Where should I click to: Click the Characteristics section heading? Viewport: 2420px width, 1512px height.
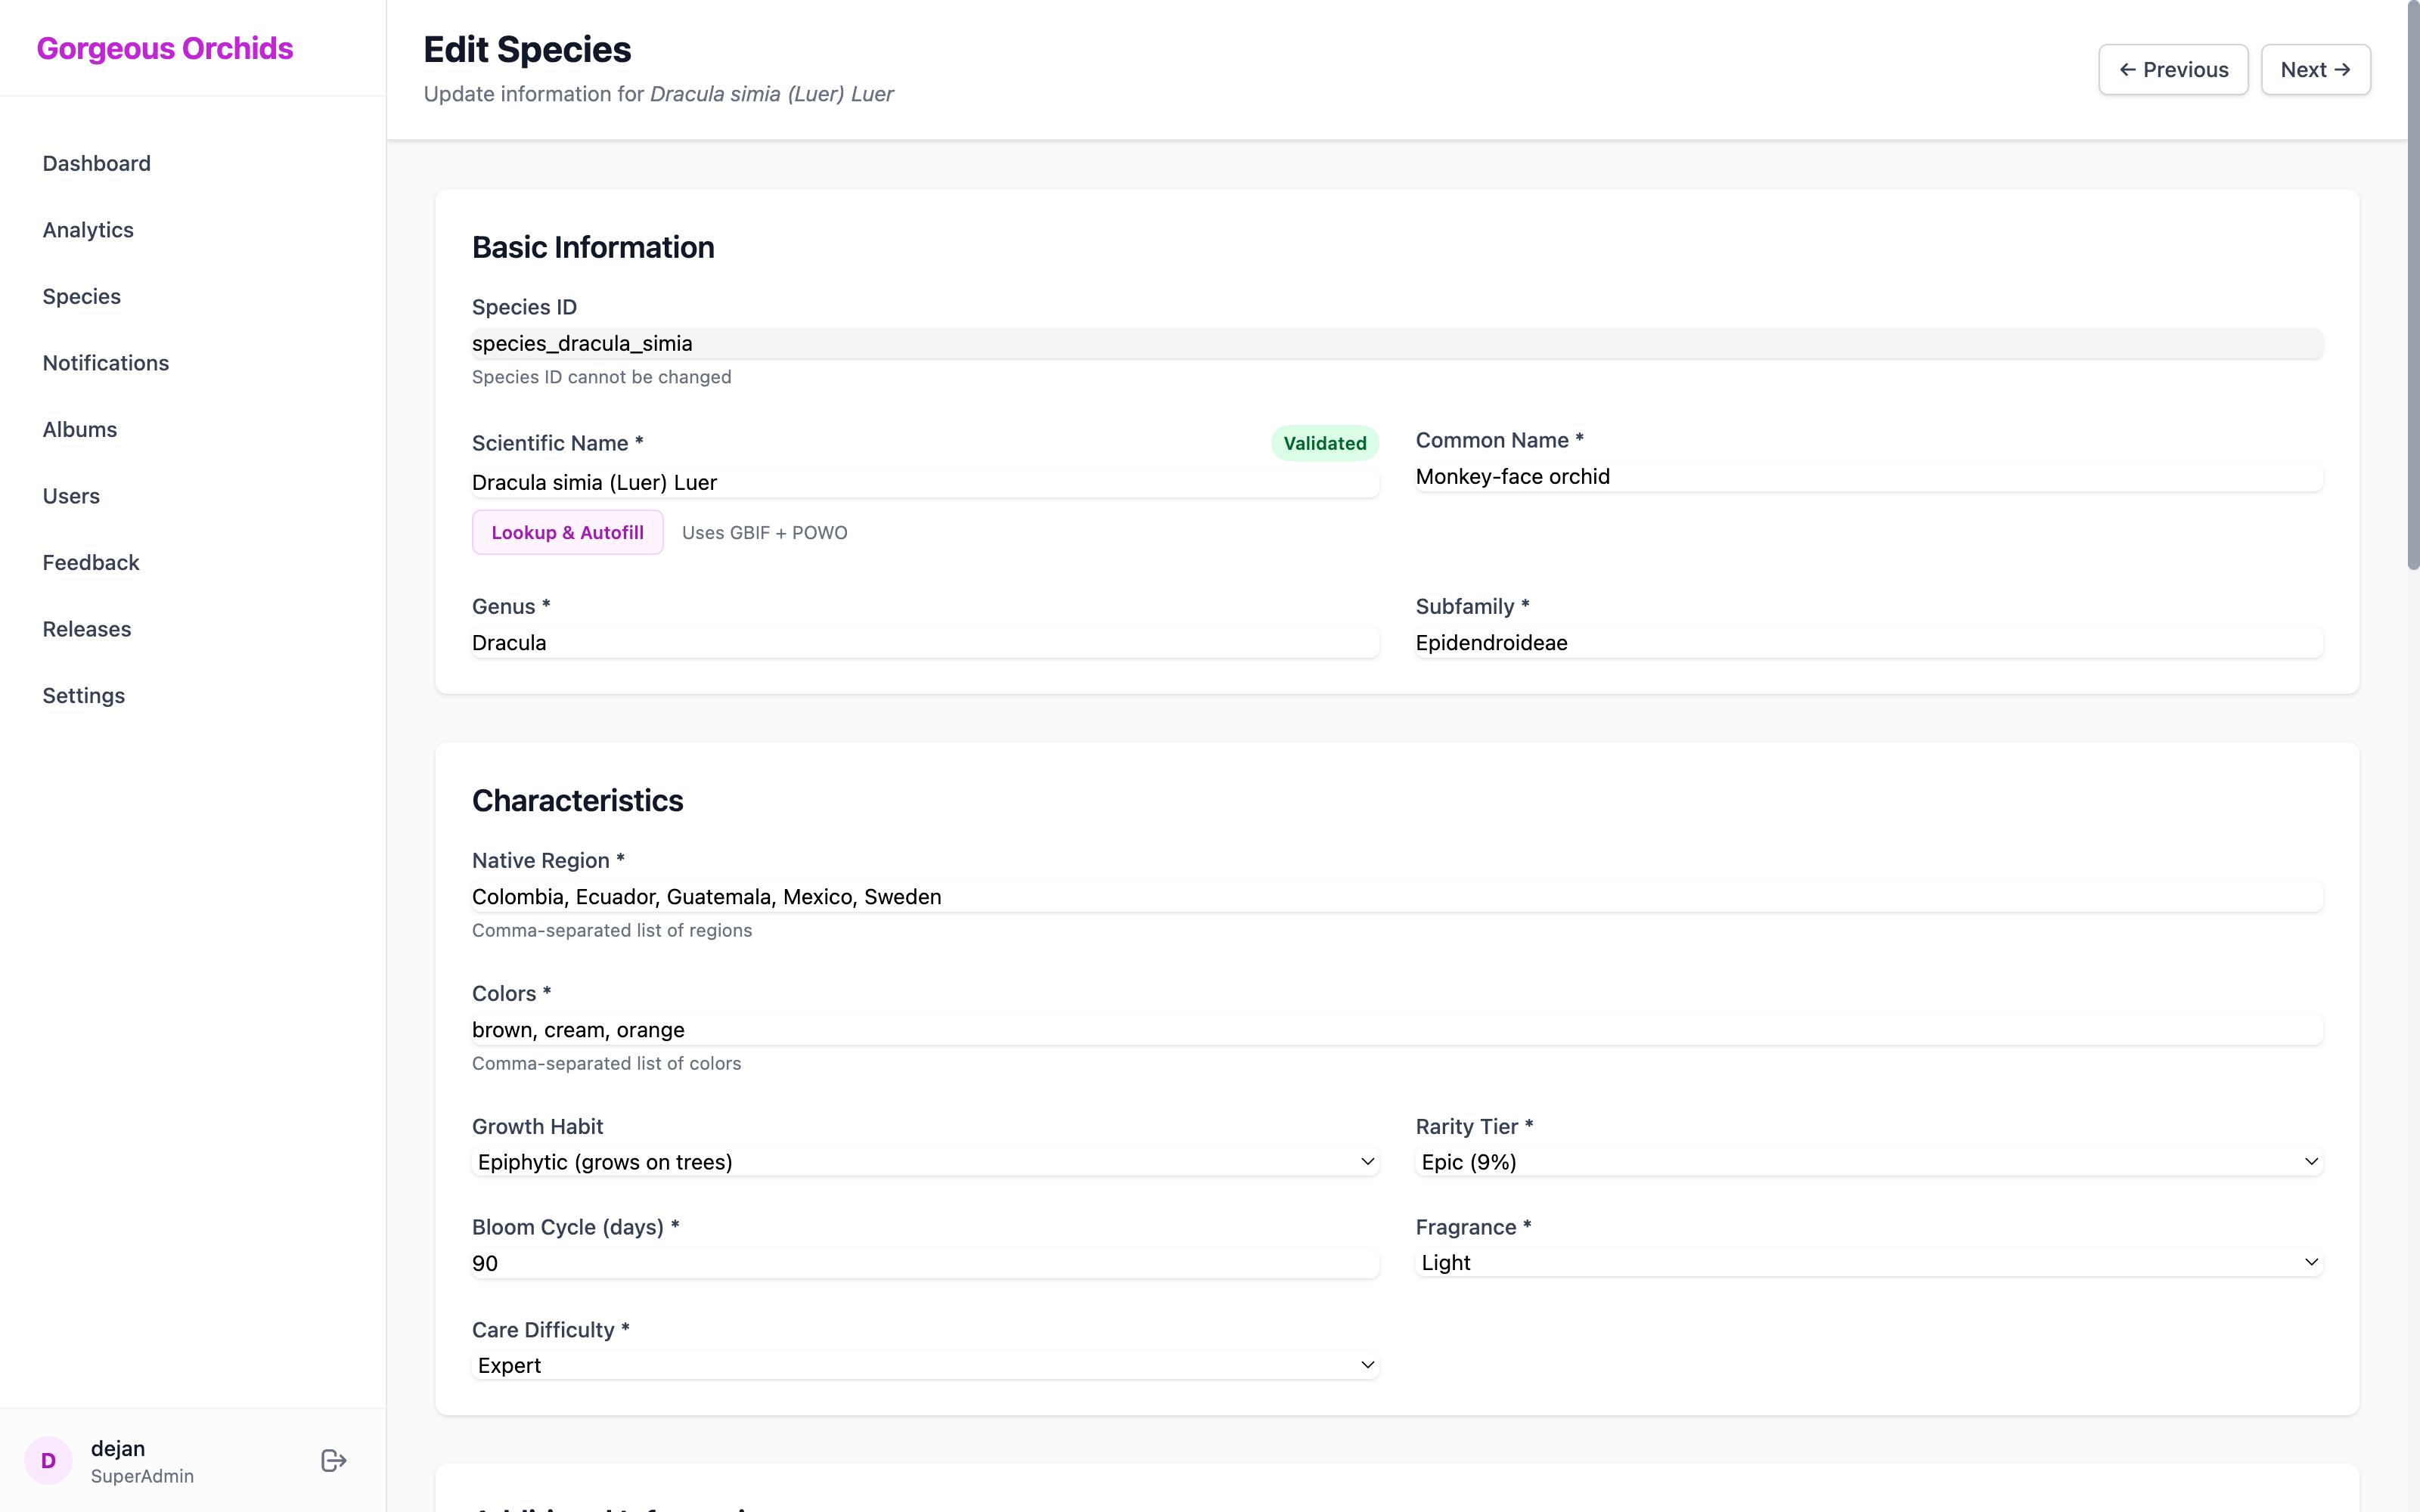(577, 800)
